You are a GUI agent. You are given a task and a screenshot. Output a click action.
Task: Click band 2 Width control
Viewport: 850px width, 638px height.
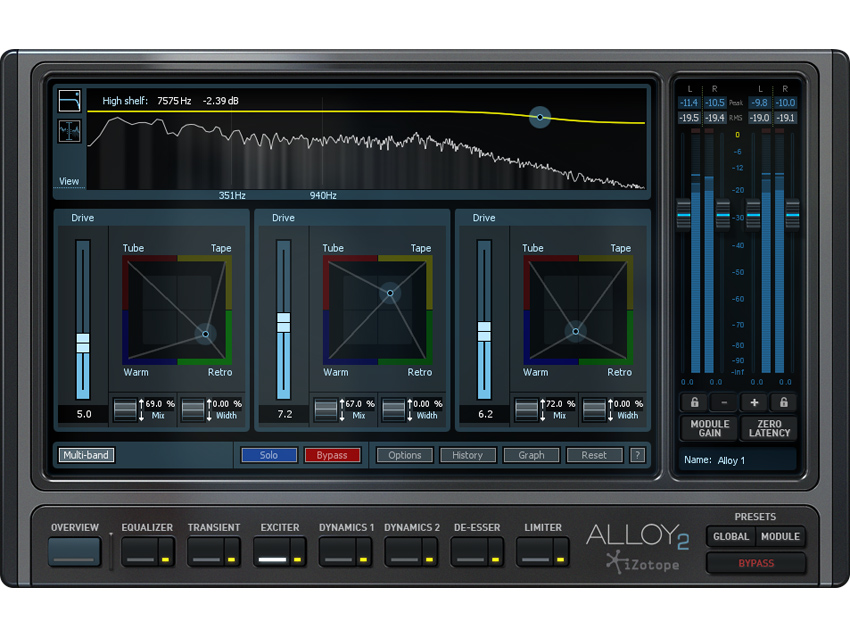[413, 409]
